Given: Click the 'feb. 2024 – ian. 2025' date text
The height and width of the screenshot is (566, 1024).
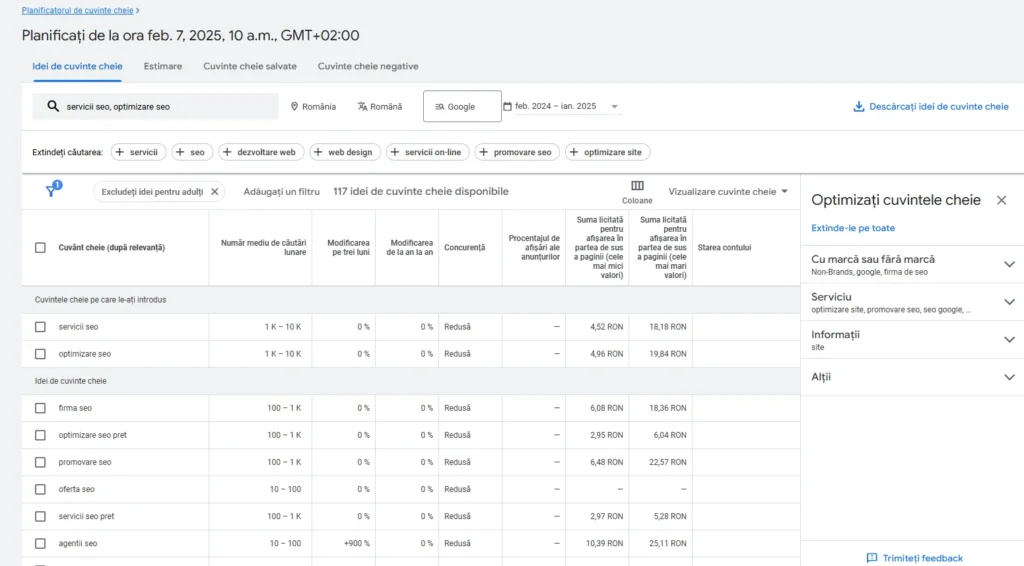Looking at the screenshot, I should (x=555, y=106).
